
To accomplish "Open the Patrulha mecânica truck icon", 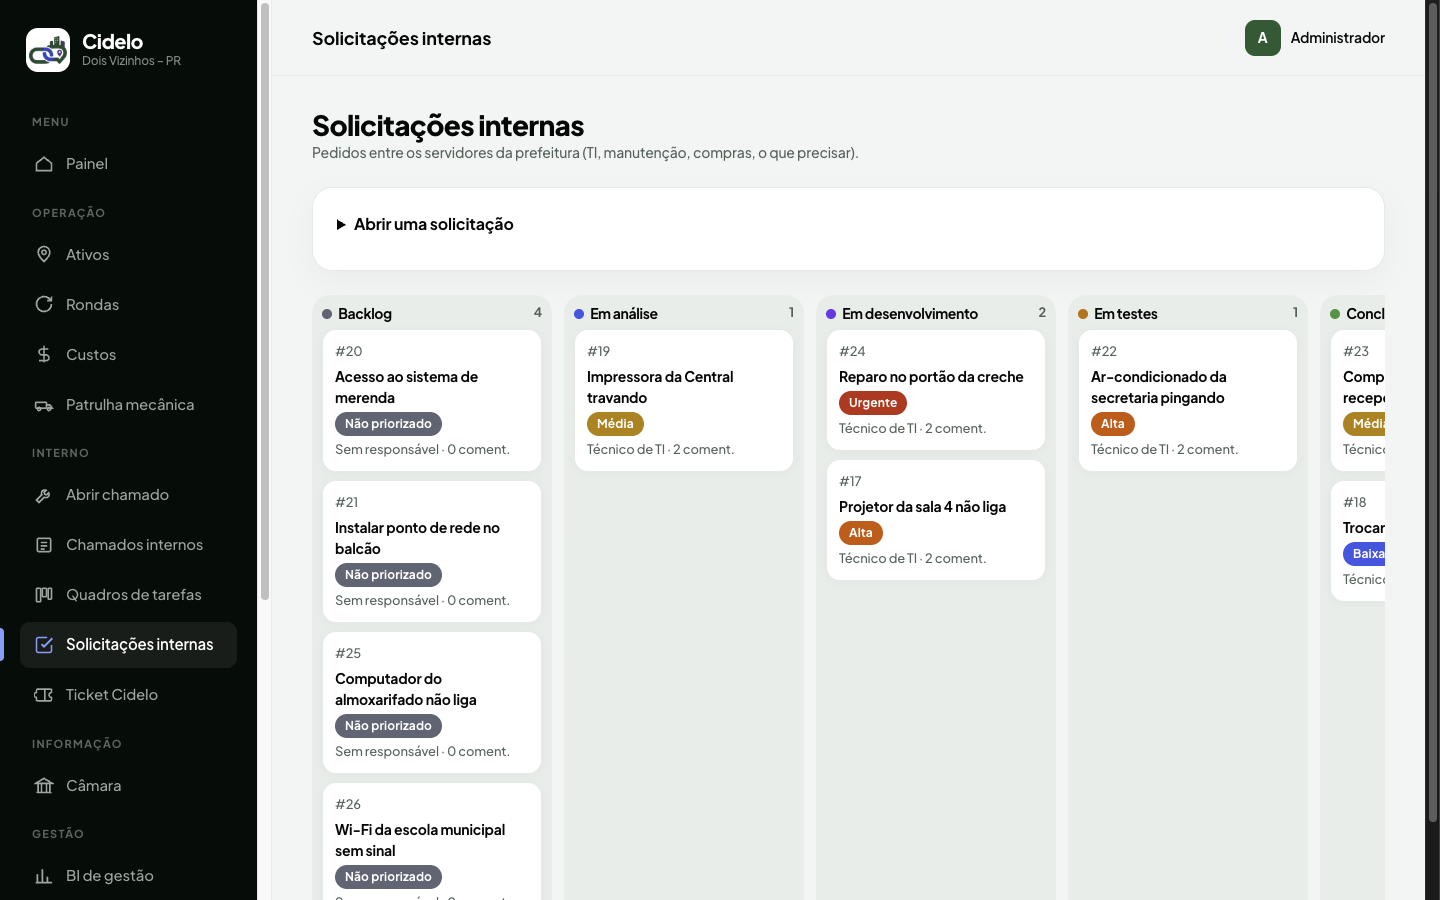I will (x=44, y=405).
